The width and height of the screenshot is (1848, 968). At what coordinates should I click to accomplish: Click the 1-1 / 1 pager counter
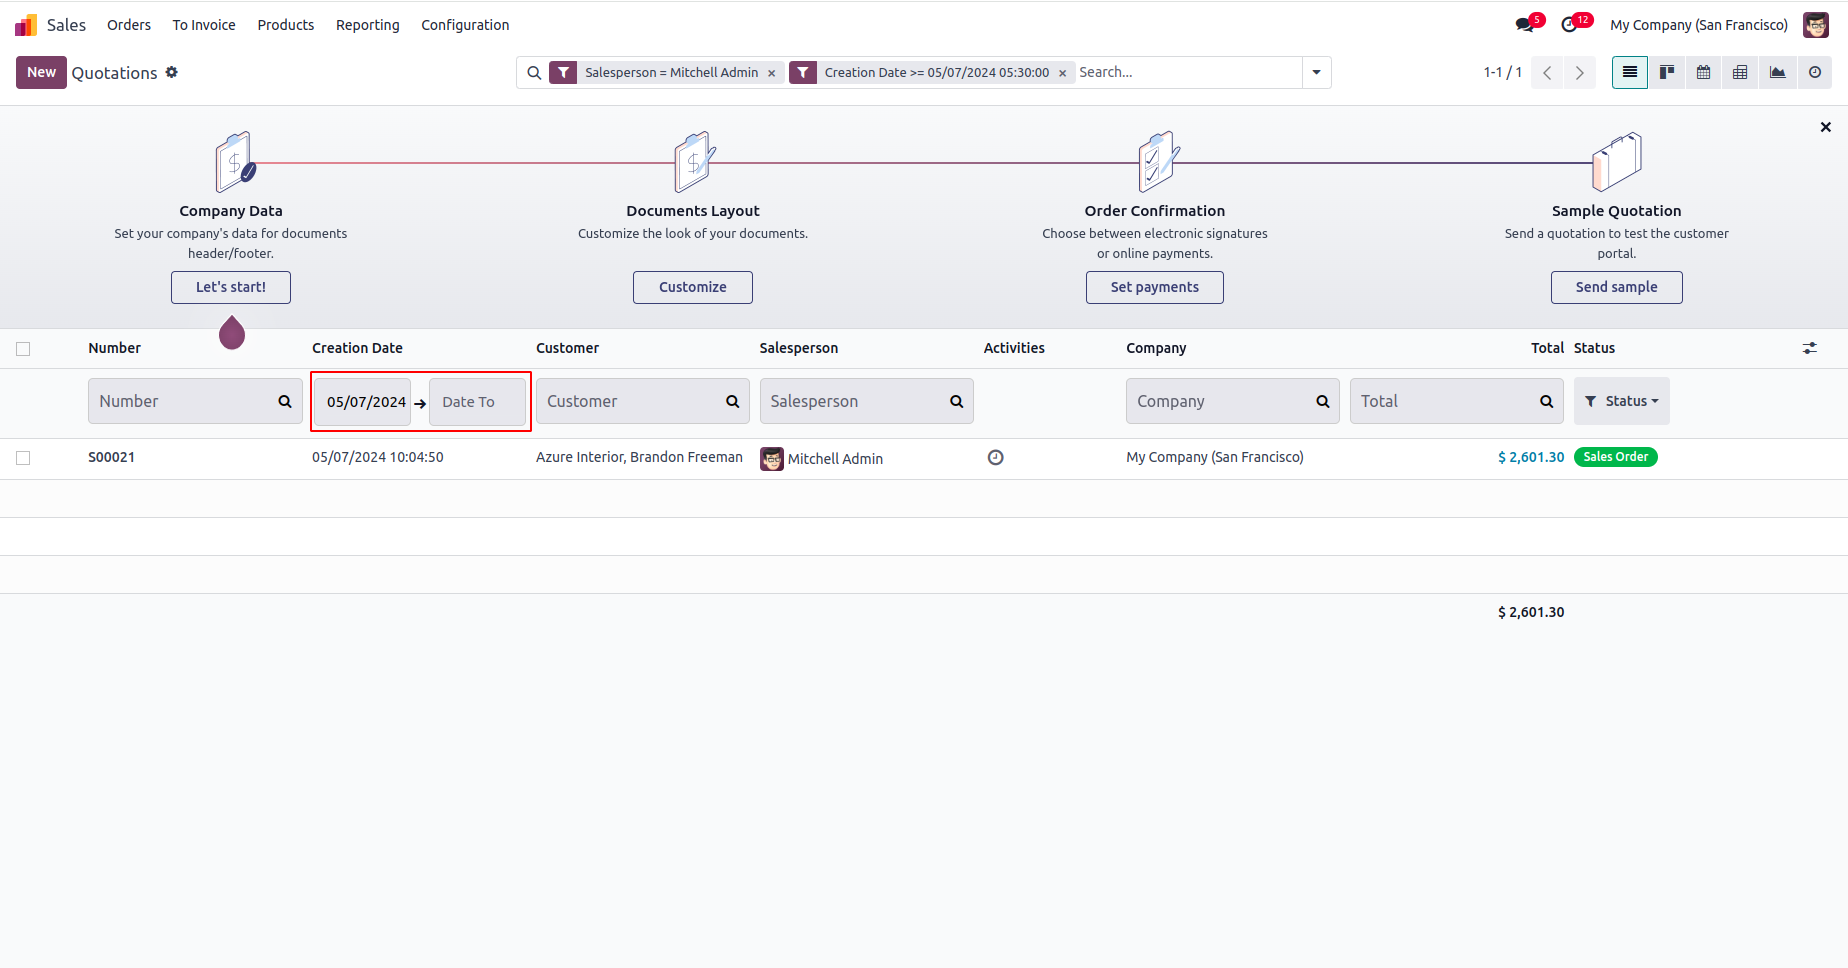pyautogui.click(x=1503, y=72)
